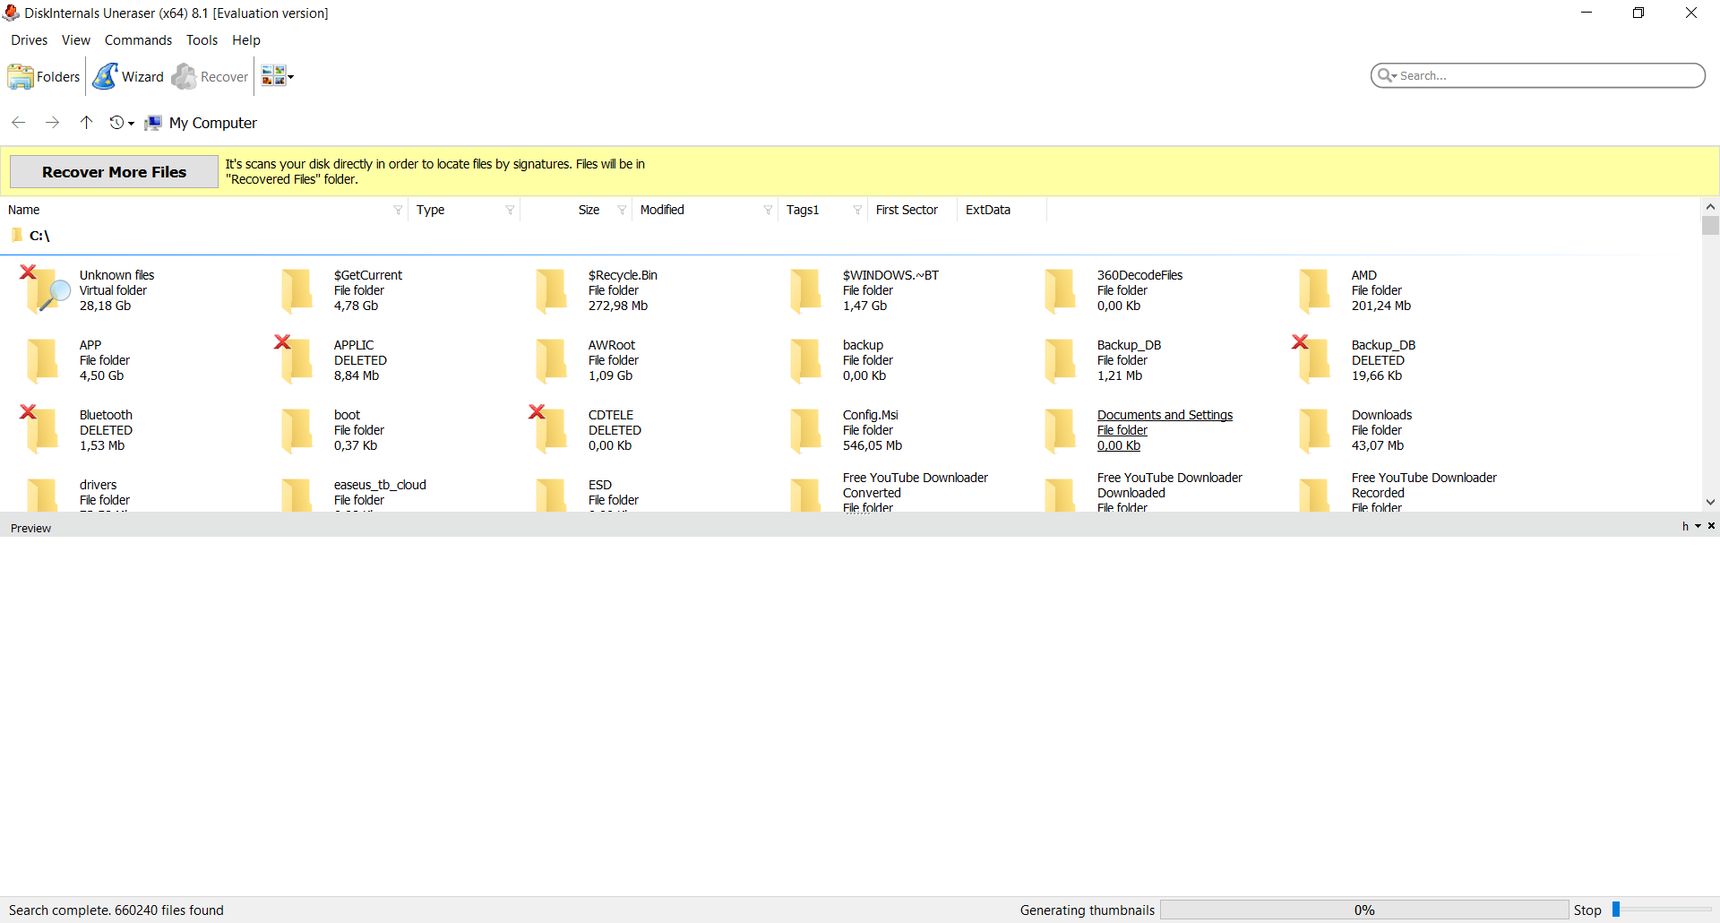Open the navigation history dropdown
1720x923 pixels.
coord(121,122)
